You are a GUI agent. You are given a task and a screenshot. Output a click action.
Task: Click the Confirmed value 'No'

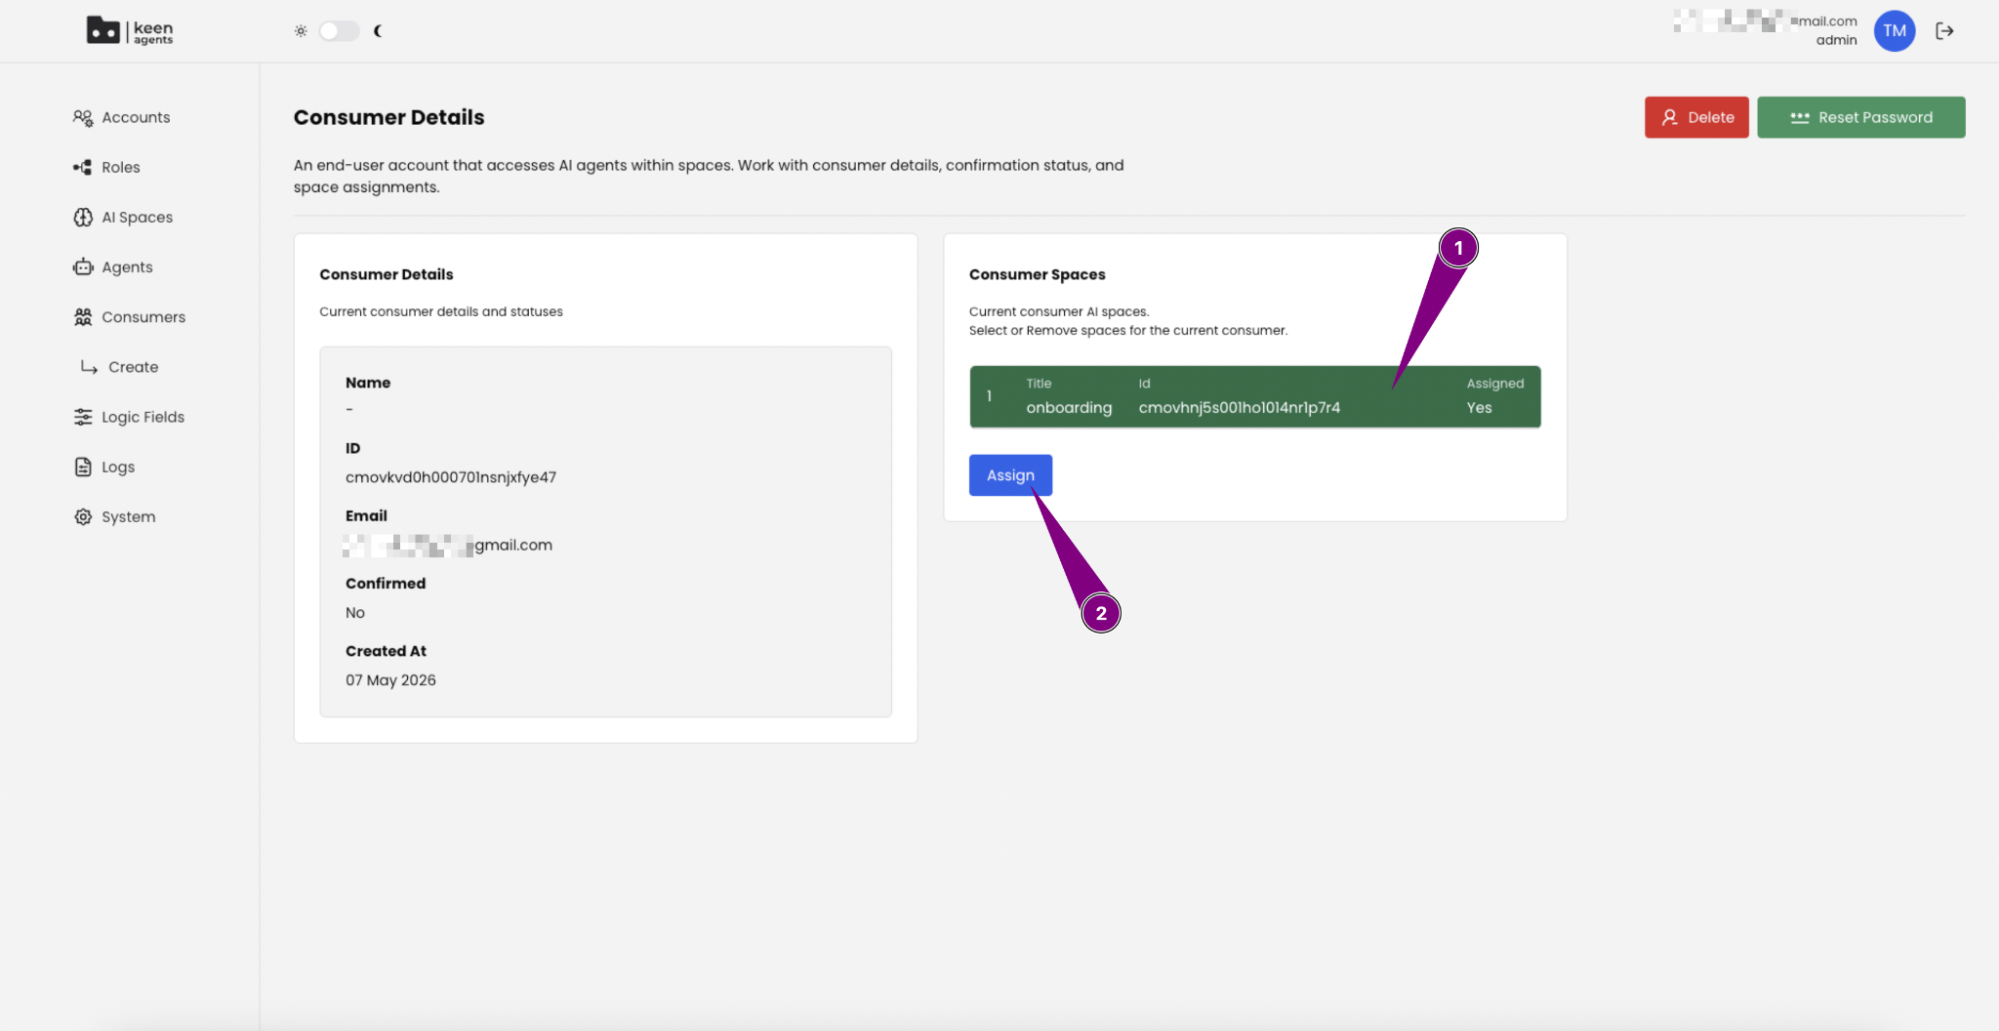[355, 612]
